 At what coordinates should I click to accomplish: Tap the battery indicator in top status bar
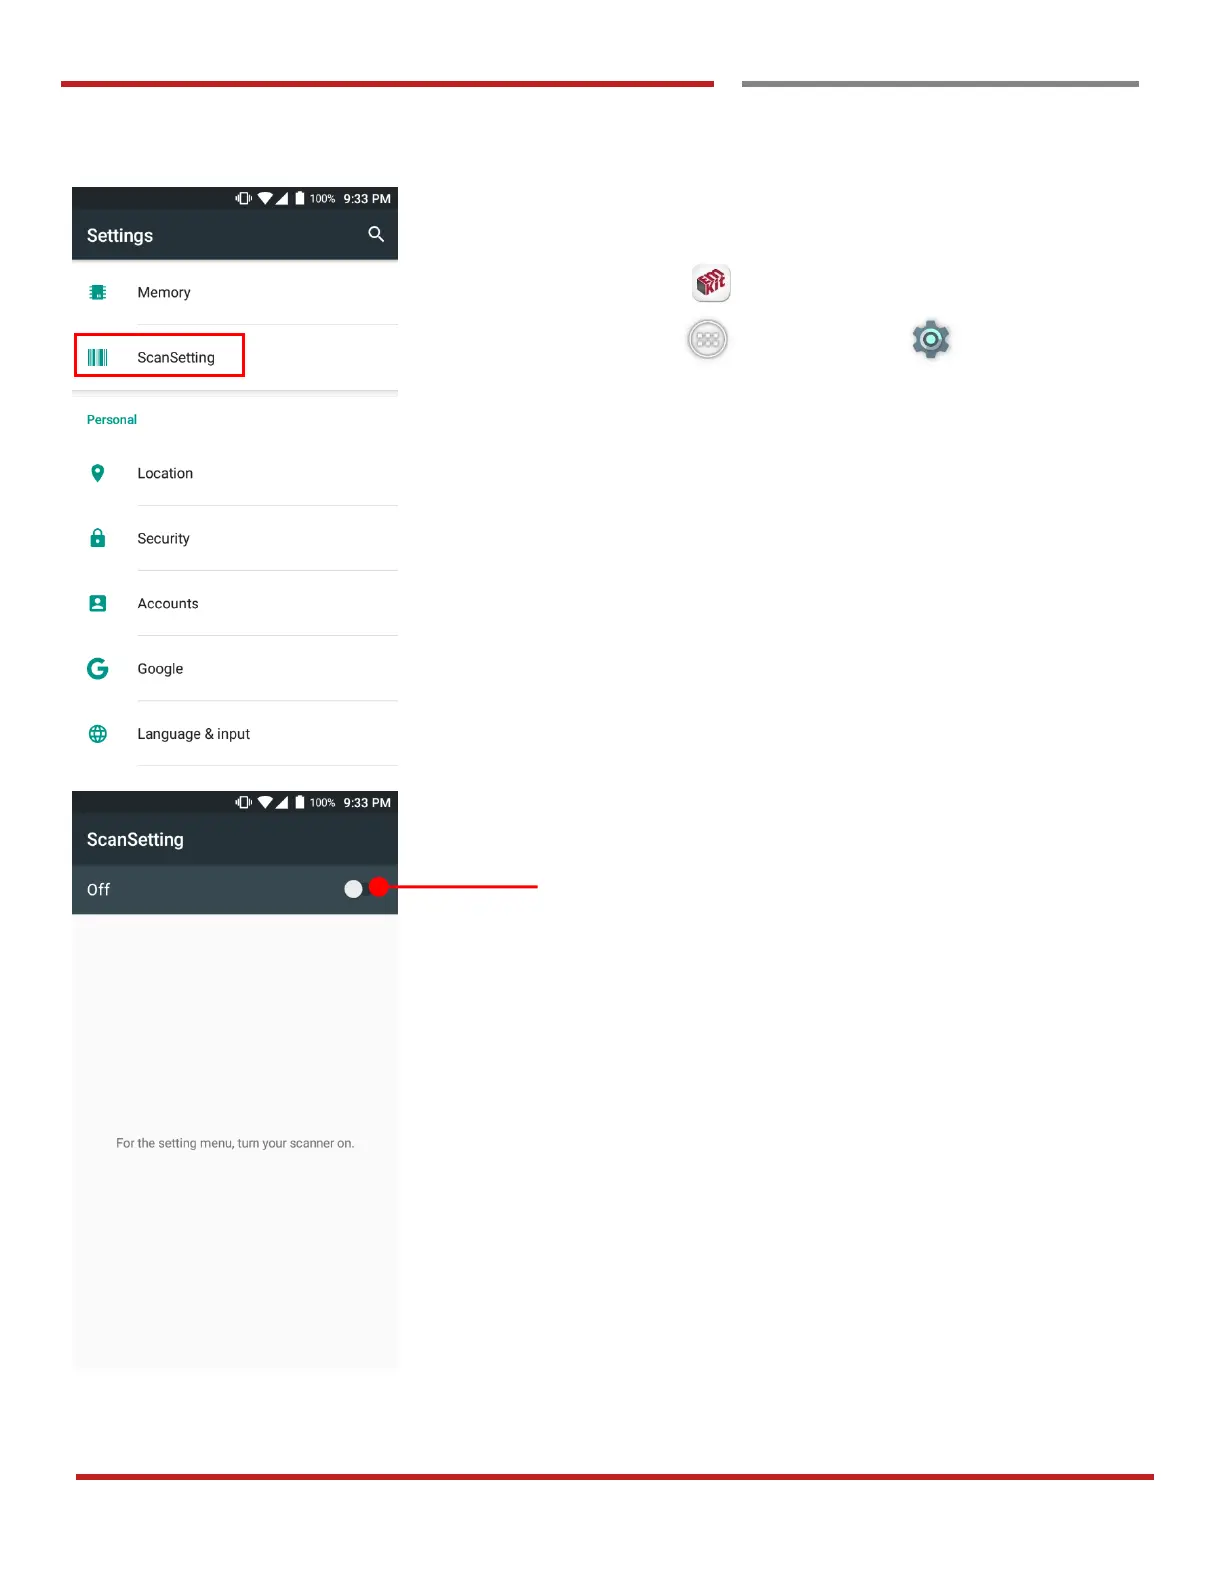(x=300, y=198)
